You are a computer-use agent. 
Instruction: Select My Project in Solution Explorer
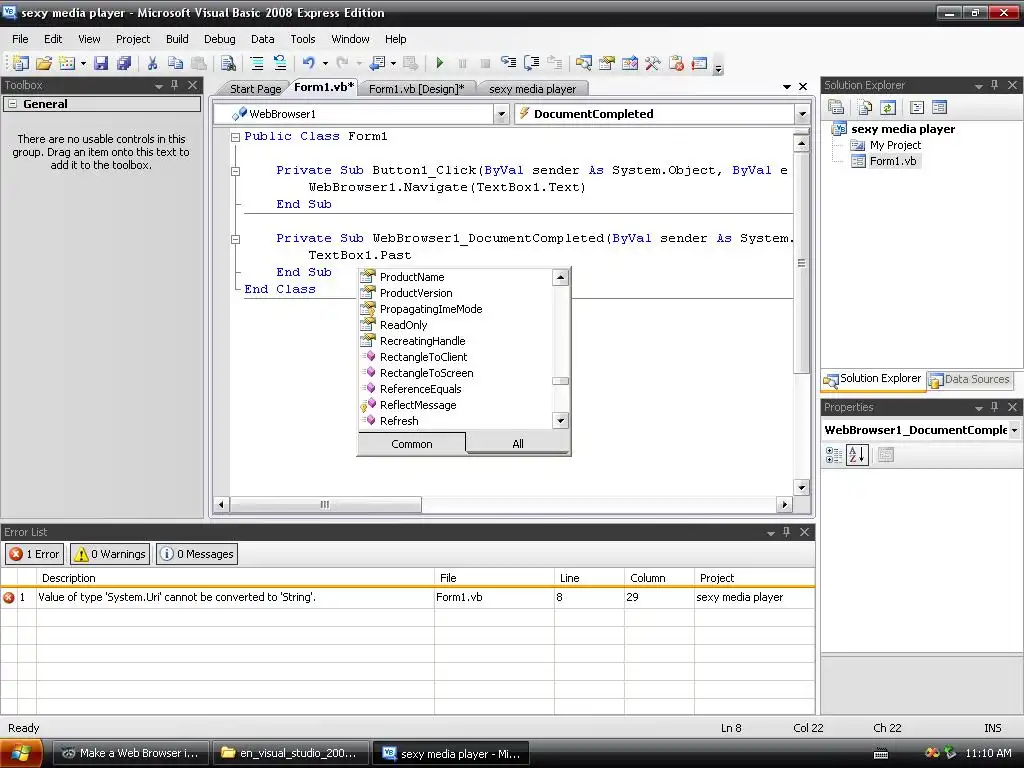[895, 145]
